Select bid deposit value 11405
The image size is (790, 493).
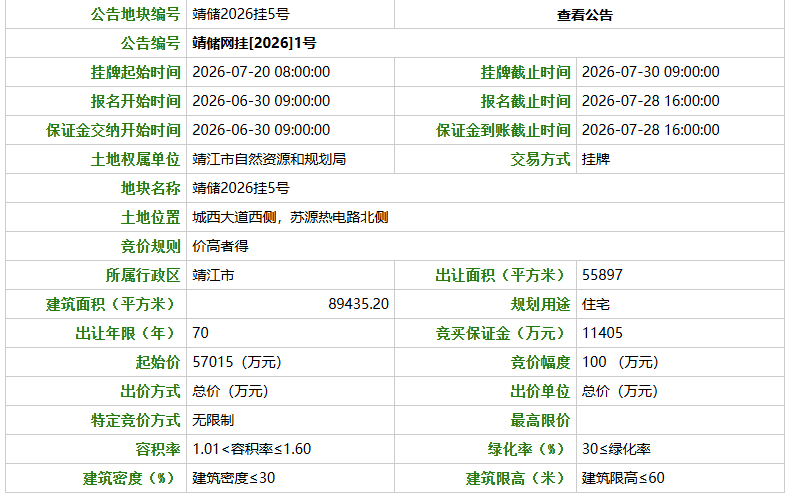pos(602,333)
